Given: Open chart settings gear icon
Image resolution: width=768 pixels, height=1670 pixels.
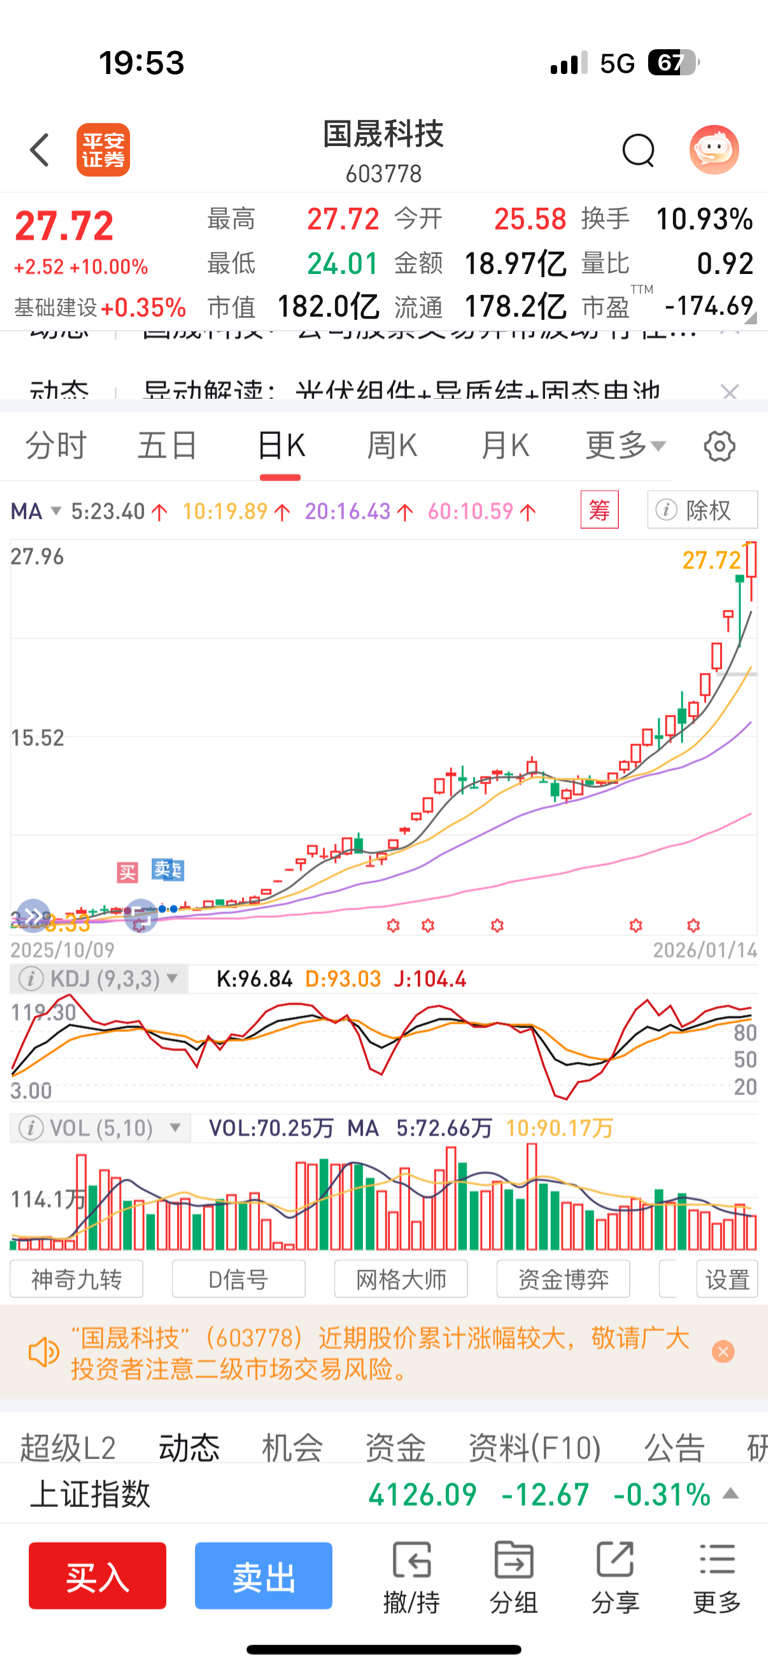Looking at the screenshot, I should coord(719,446).
